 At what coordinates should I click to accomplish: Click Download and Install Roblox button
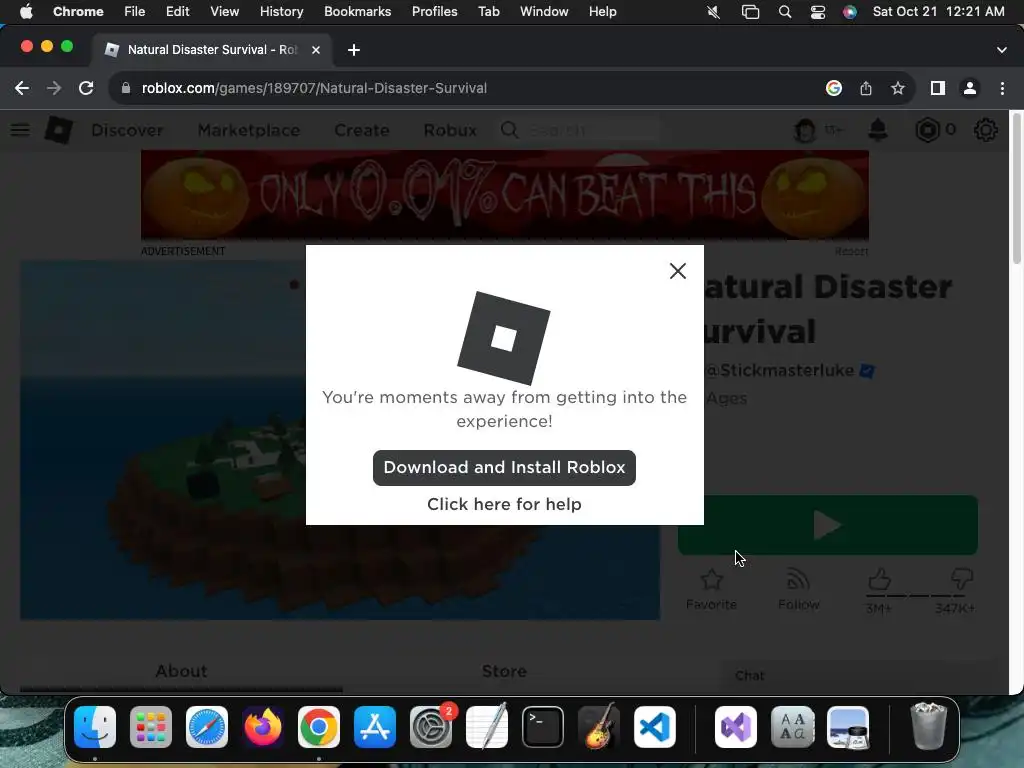(x=504, y=468)
